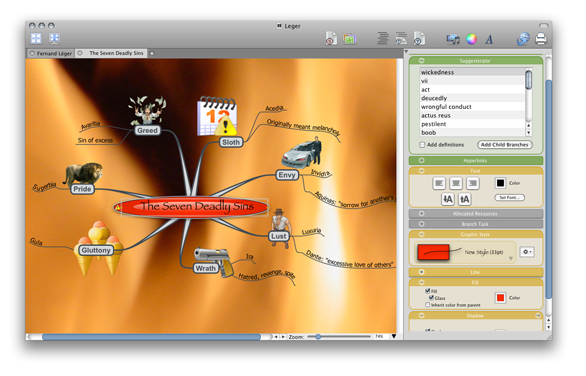This screenshot has width=586, height=376.
Task: Click the Set Font button
Action: (510, 197)
